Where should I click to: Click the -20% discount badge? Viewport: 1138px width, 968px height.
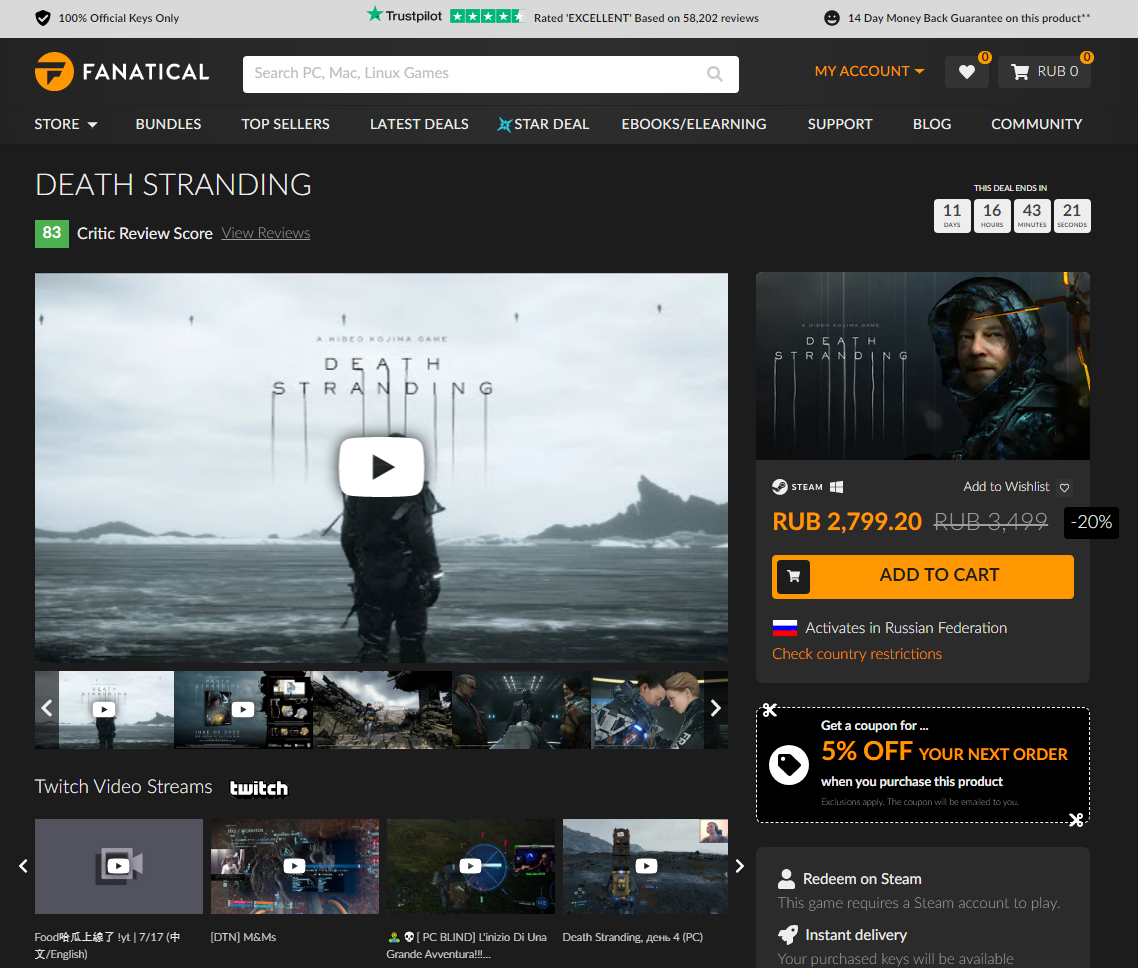tap(1091, 522)
